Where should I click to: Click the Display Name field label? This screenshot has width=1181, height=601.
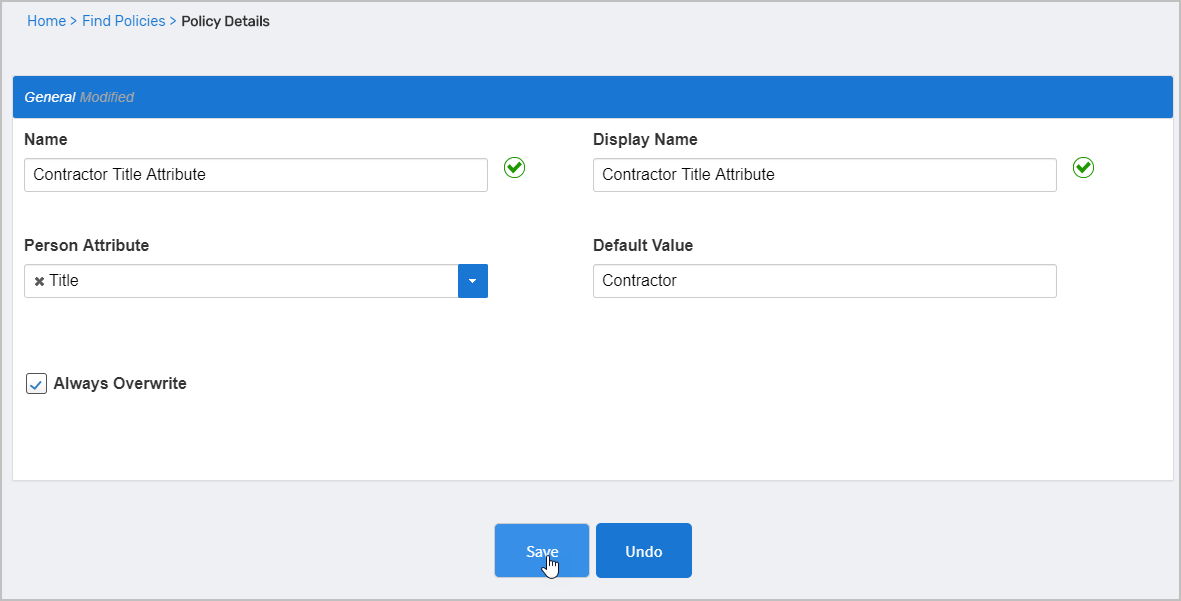point(645,139)
